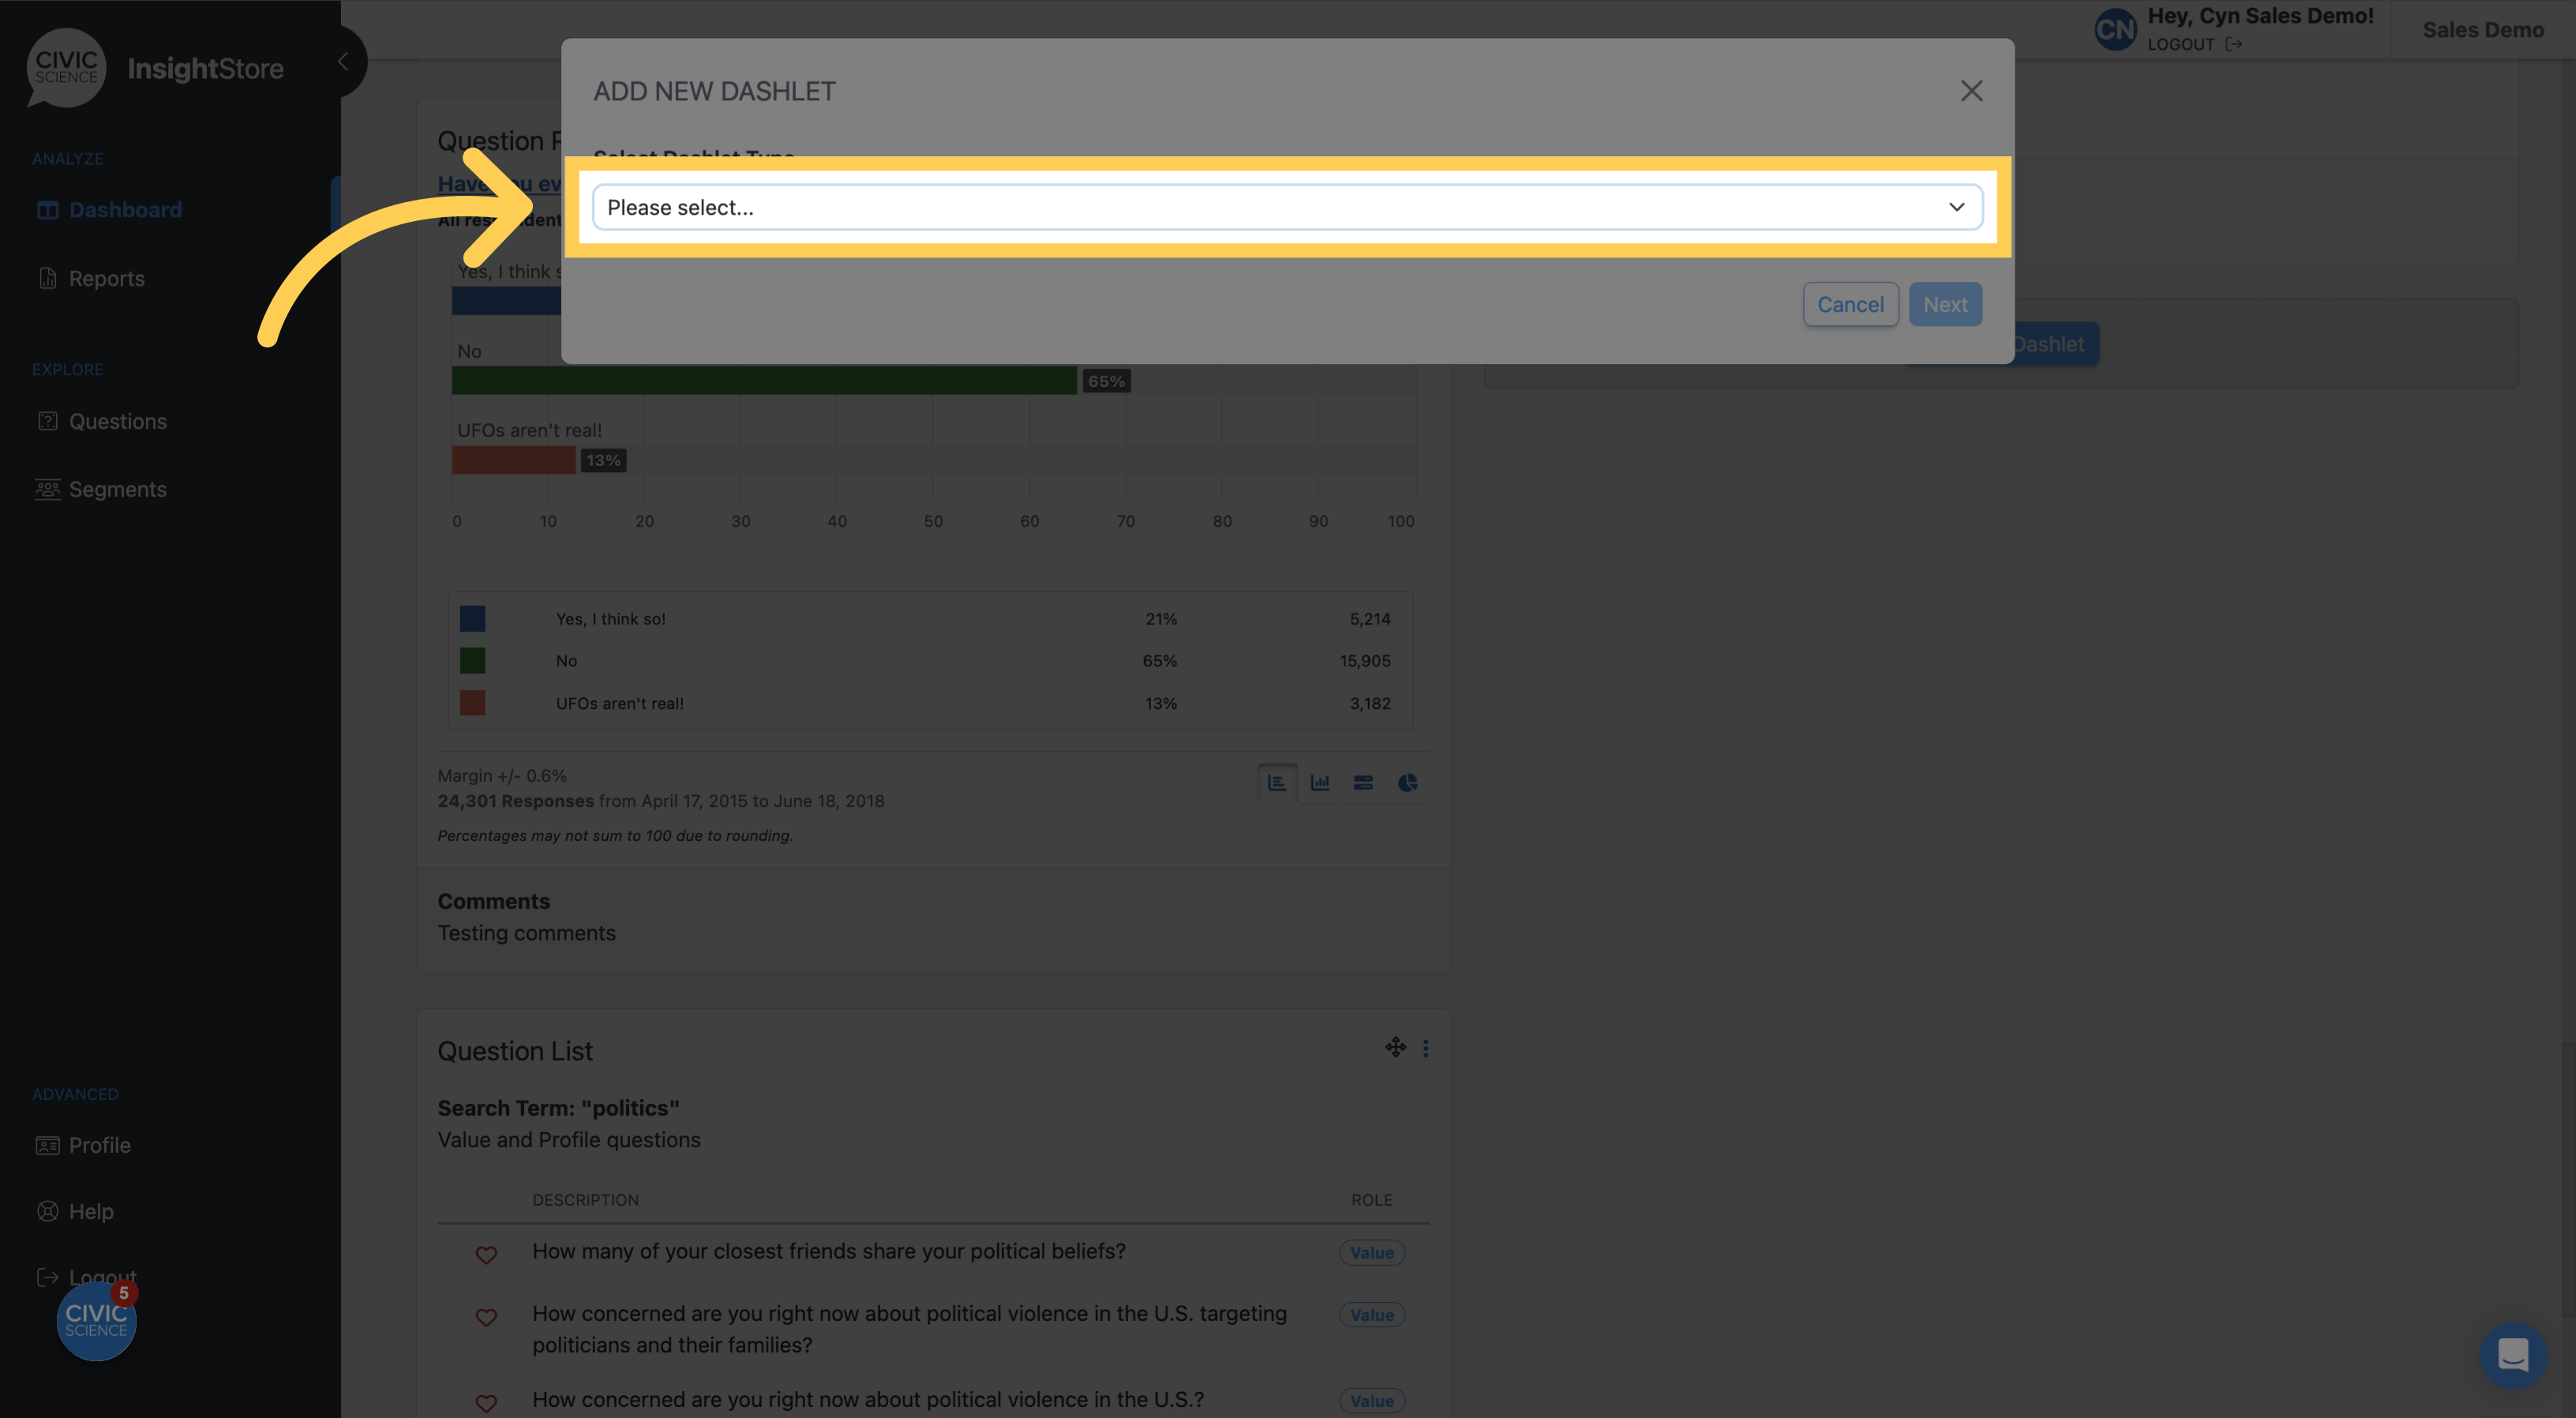
Task: Click the Questions sidebar icon
Action: tap(47, 421)
